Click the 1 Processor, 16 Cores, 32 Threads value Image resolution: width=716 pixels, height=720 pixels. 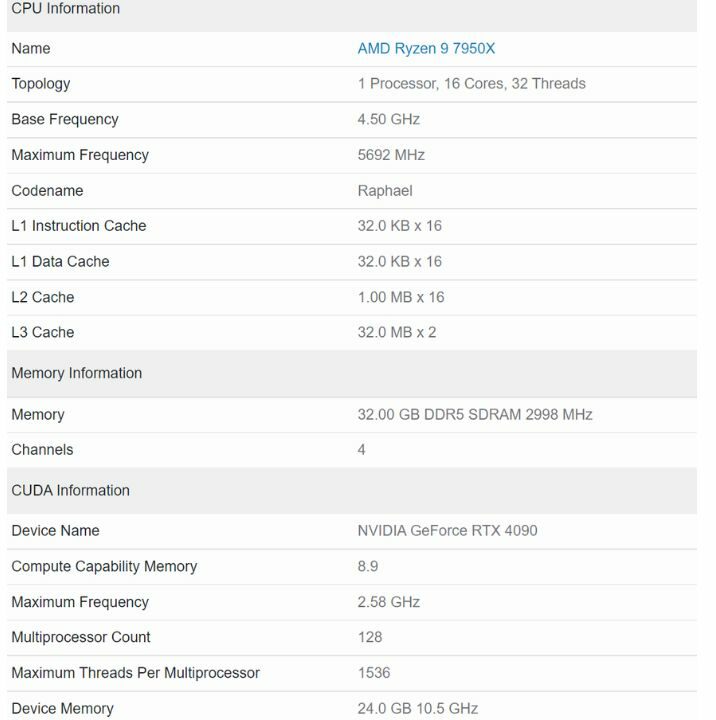coord(471,84)
